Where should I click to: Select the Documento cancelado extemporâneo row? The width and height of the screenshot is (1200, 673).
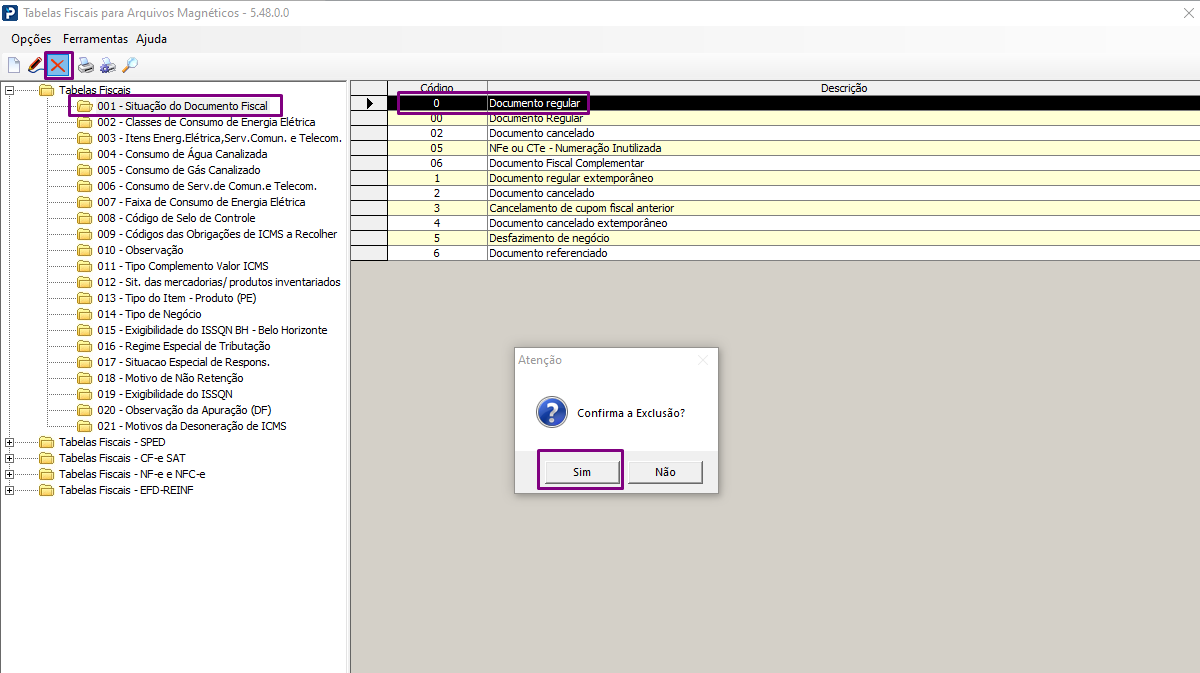click(x=775, y=223)
